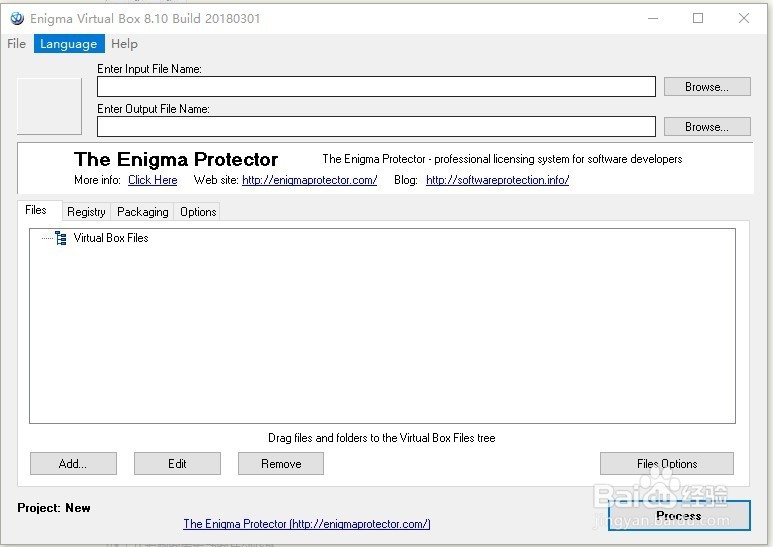Click the Enigma Virtual Box title bar icon

tap(17, 18)
